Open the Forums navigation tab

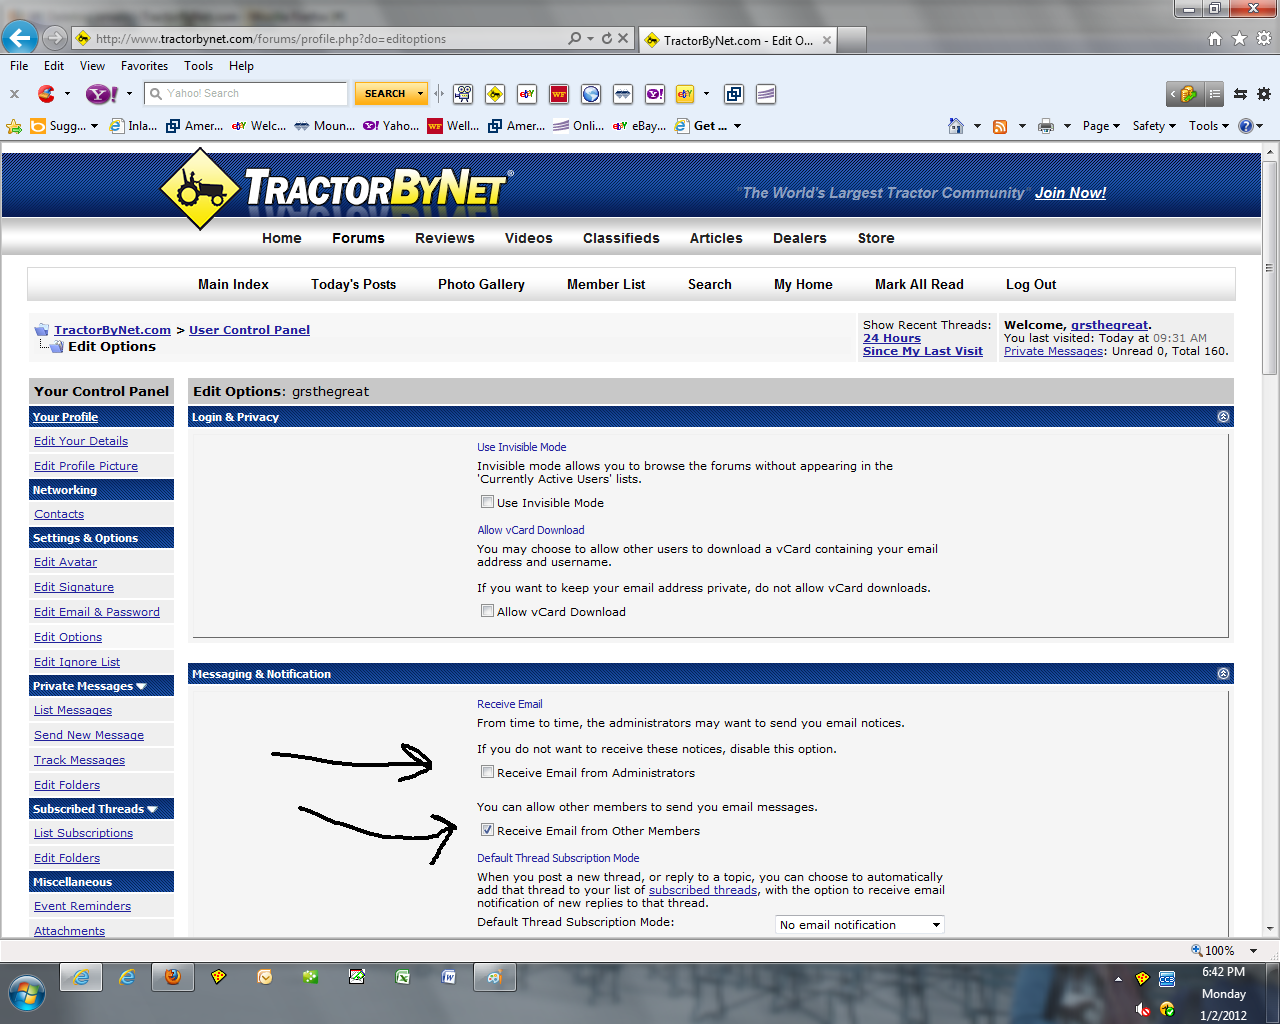tap(358, 238)
